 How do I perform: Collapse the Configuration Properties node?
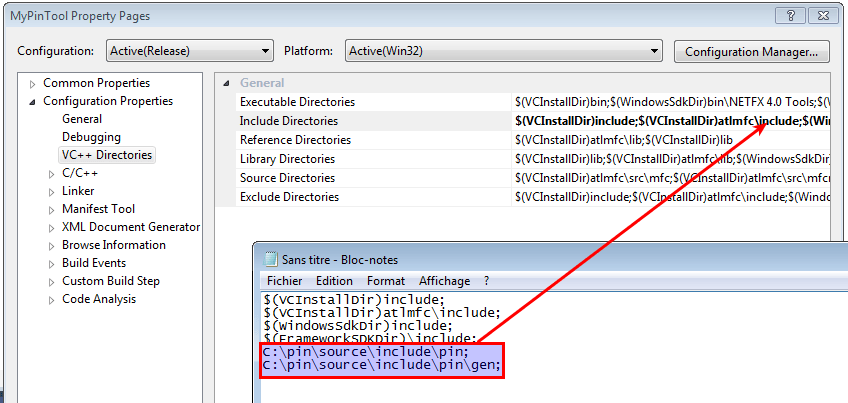(33, 102)
